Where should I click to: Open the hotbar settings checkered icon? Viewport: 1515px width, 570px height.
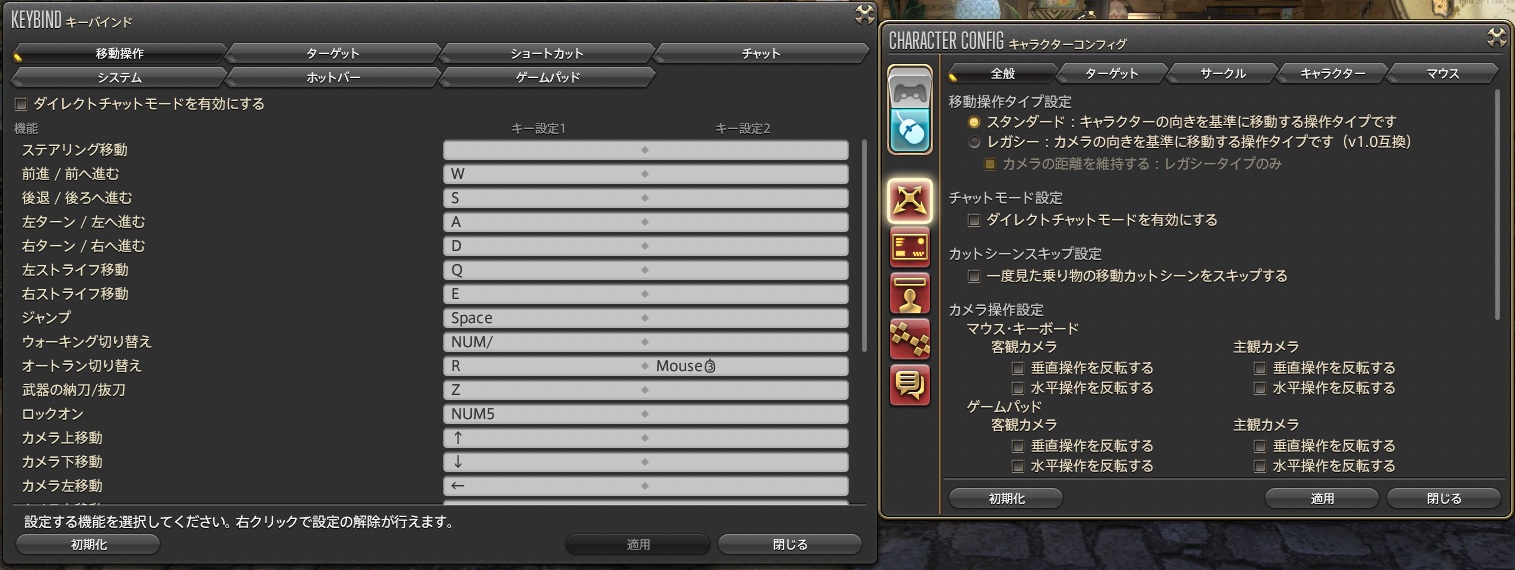click(x=910, y=339)
